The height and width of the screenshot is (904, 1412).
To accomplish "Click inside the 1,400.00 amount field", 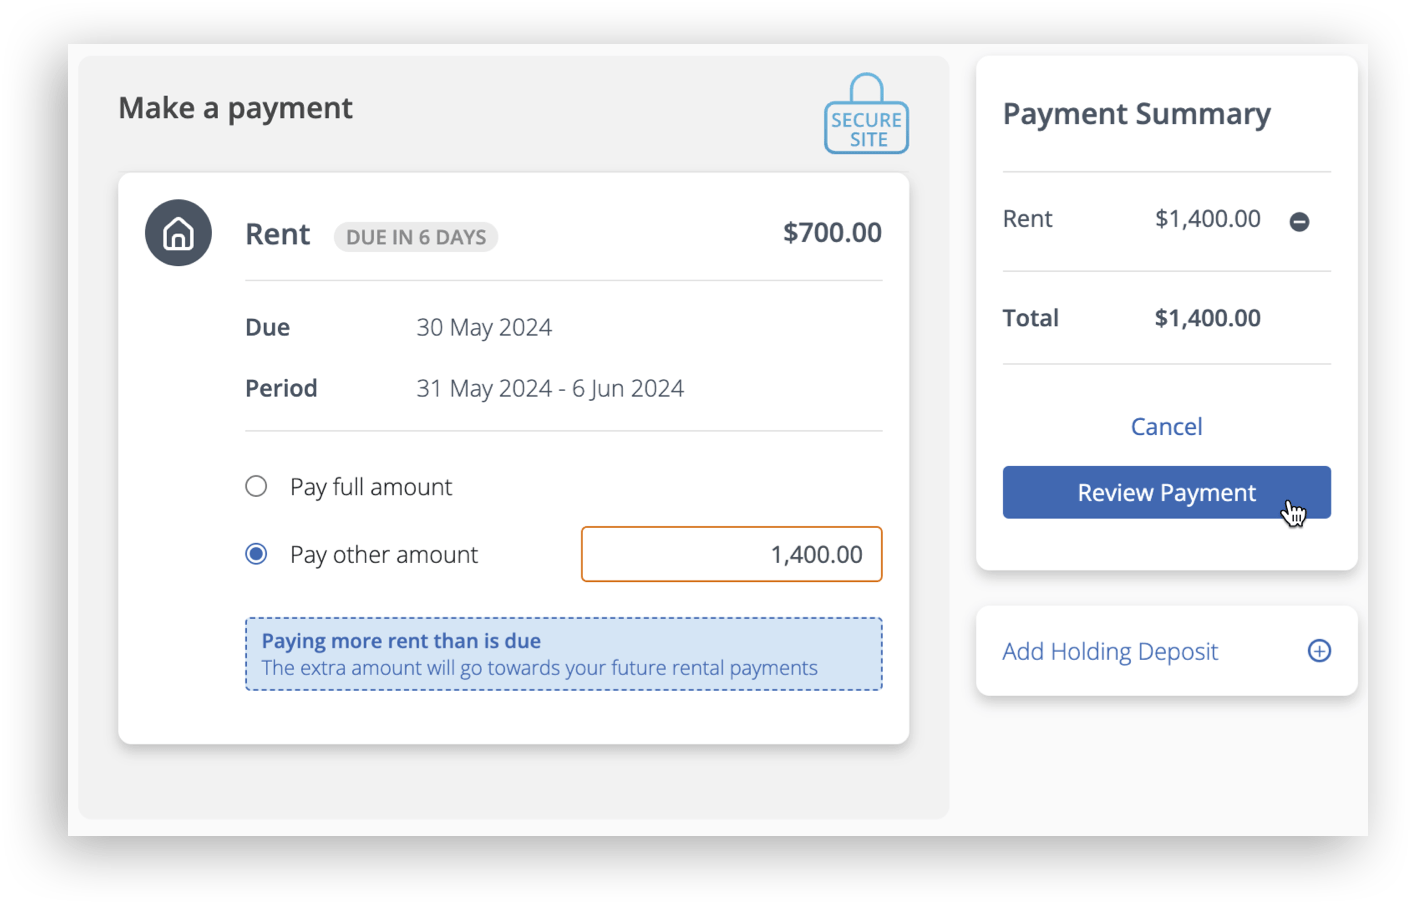I will tap(731, 554).
